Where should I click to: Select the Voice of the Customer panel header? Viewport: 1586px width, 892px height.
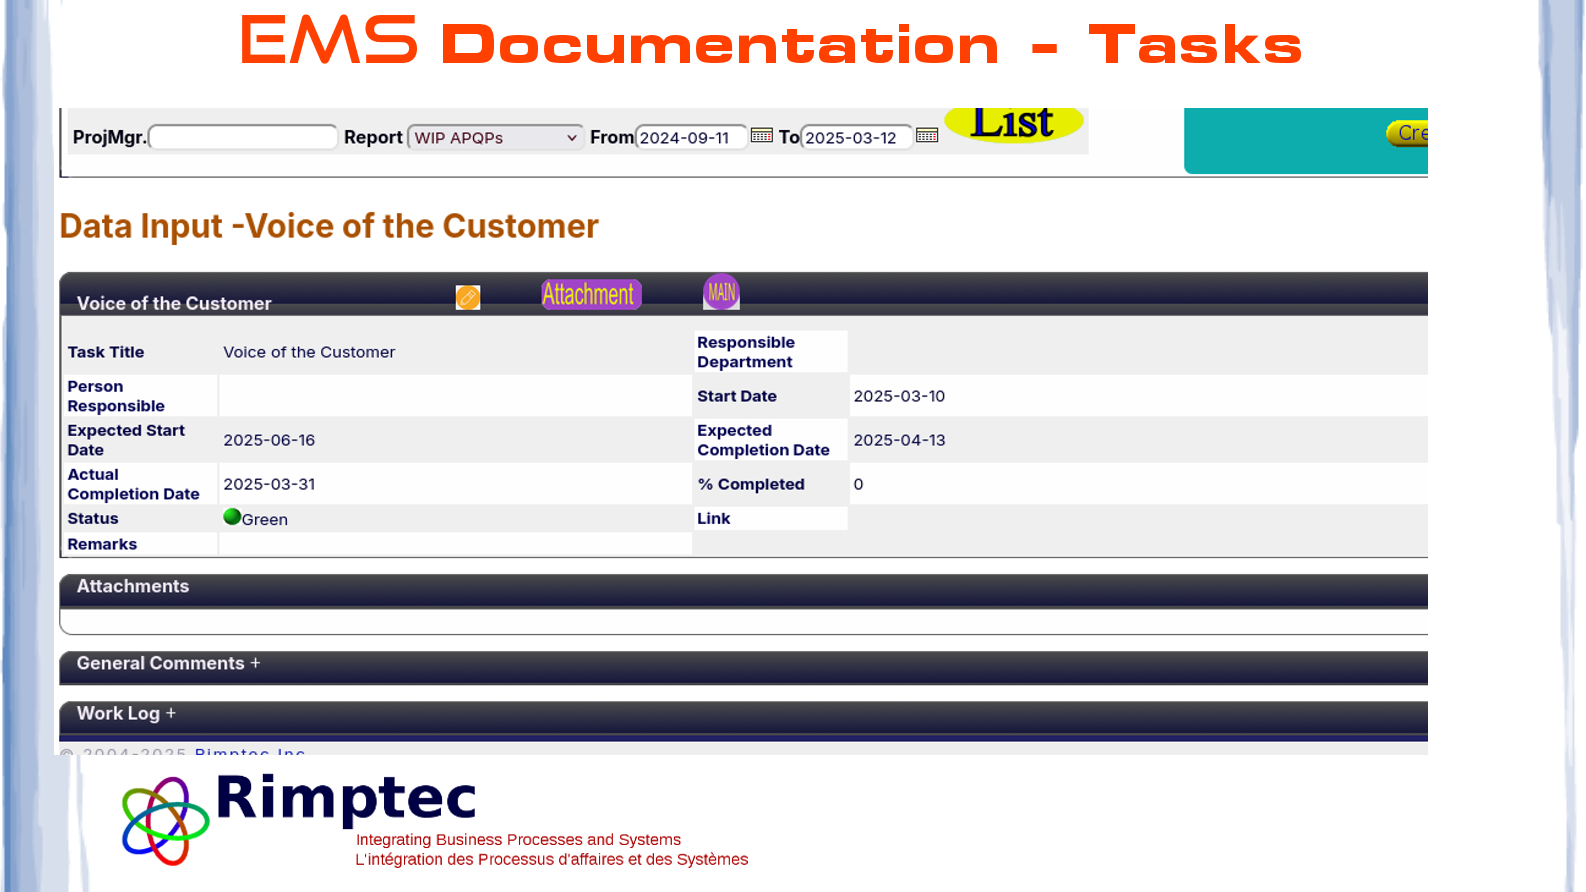174,303
